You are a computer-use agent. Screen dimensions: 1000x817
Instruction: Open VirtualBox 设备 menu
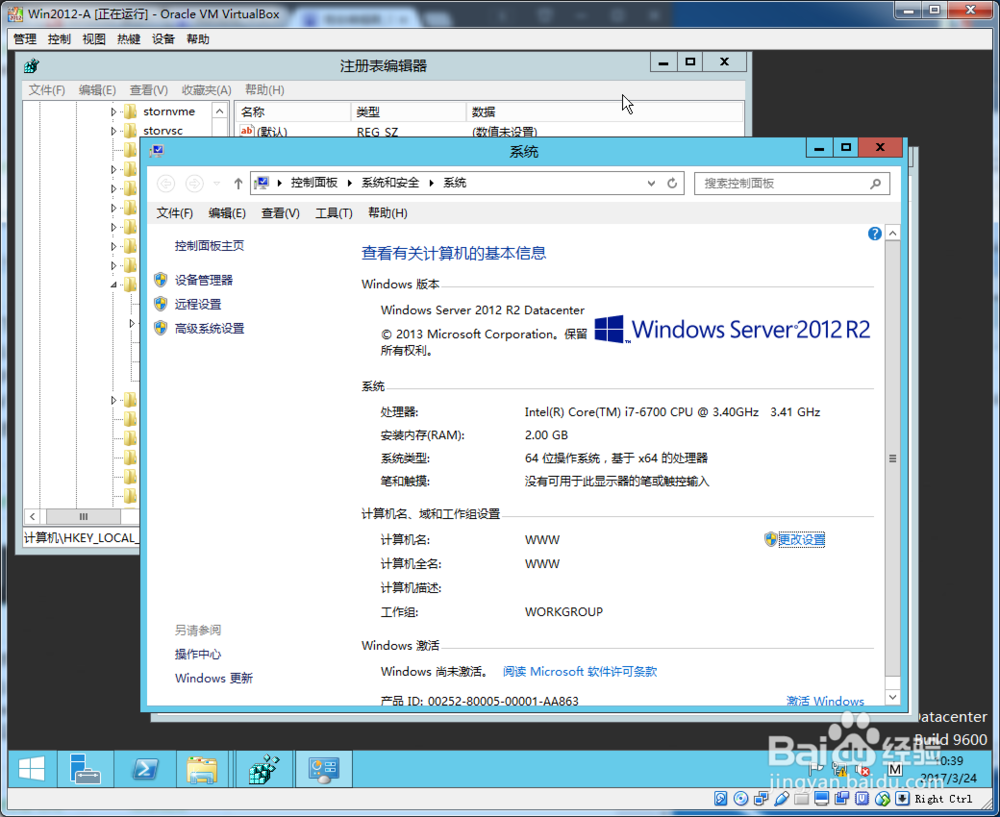pyautogui.click(x=163, y=39)
